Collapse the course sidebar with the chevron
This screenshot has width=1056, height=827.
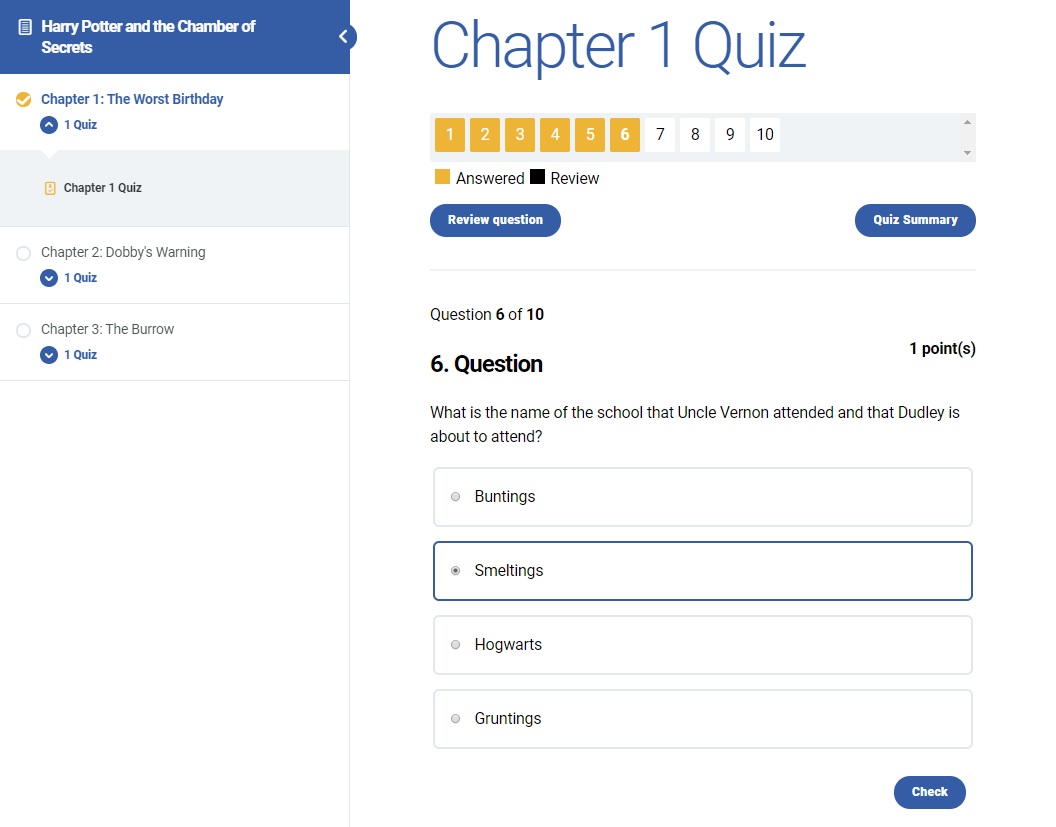click(343, 37)
